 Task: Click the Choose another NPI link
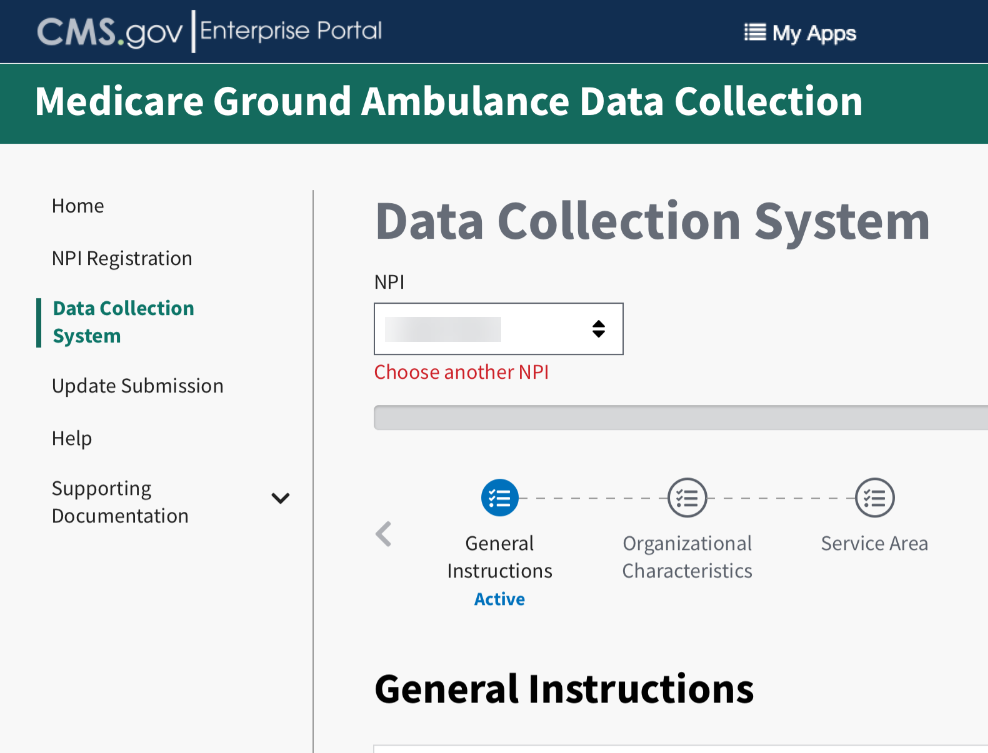[461, 373]
